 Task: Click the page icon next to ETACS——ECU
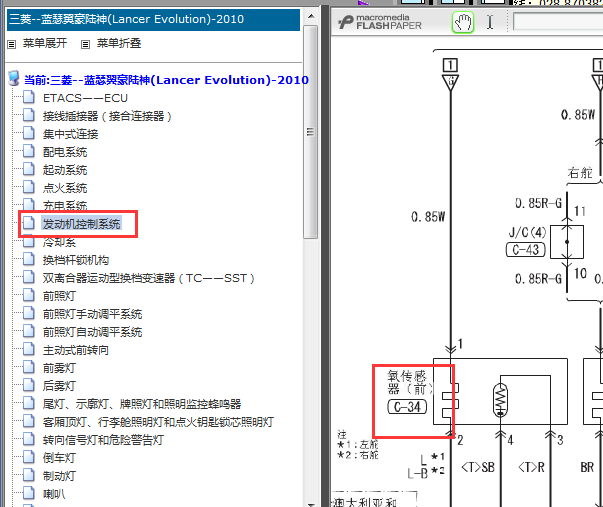(x=29, y=97)
